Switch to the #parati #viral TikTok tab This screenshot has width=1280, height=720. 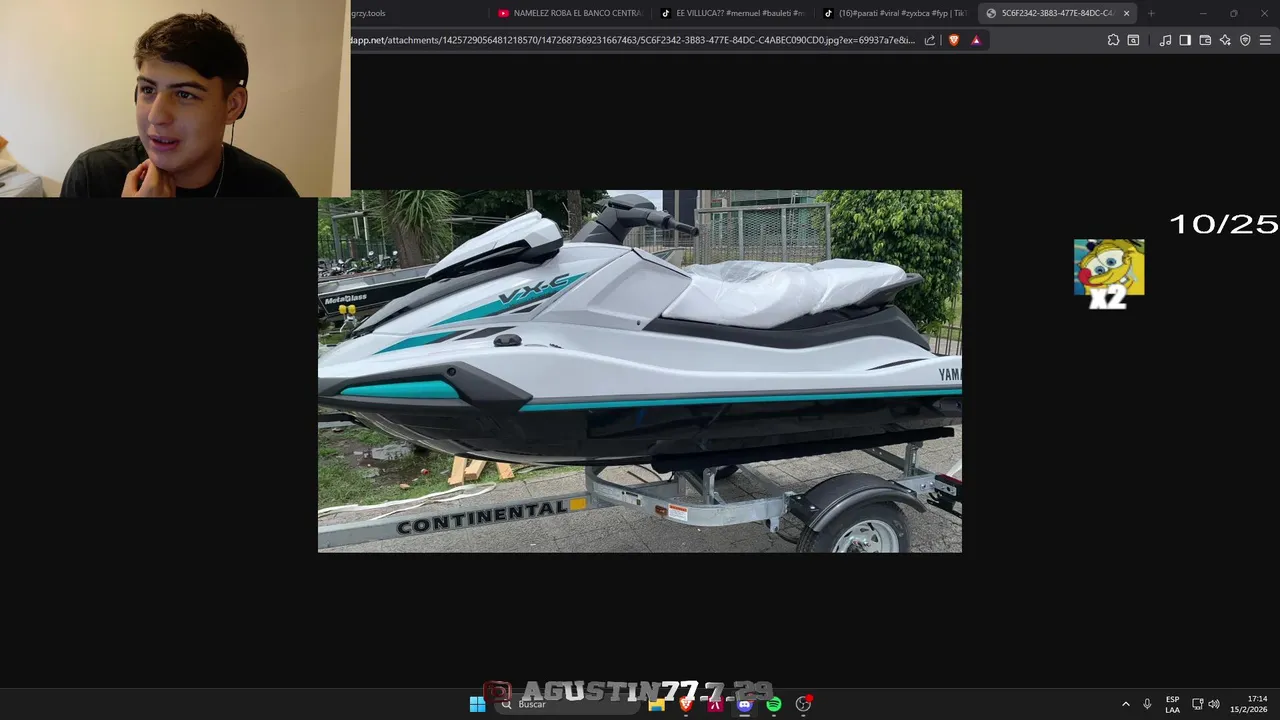coord(894,13)
